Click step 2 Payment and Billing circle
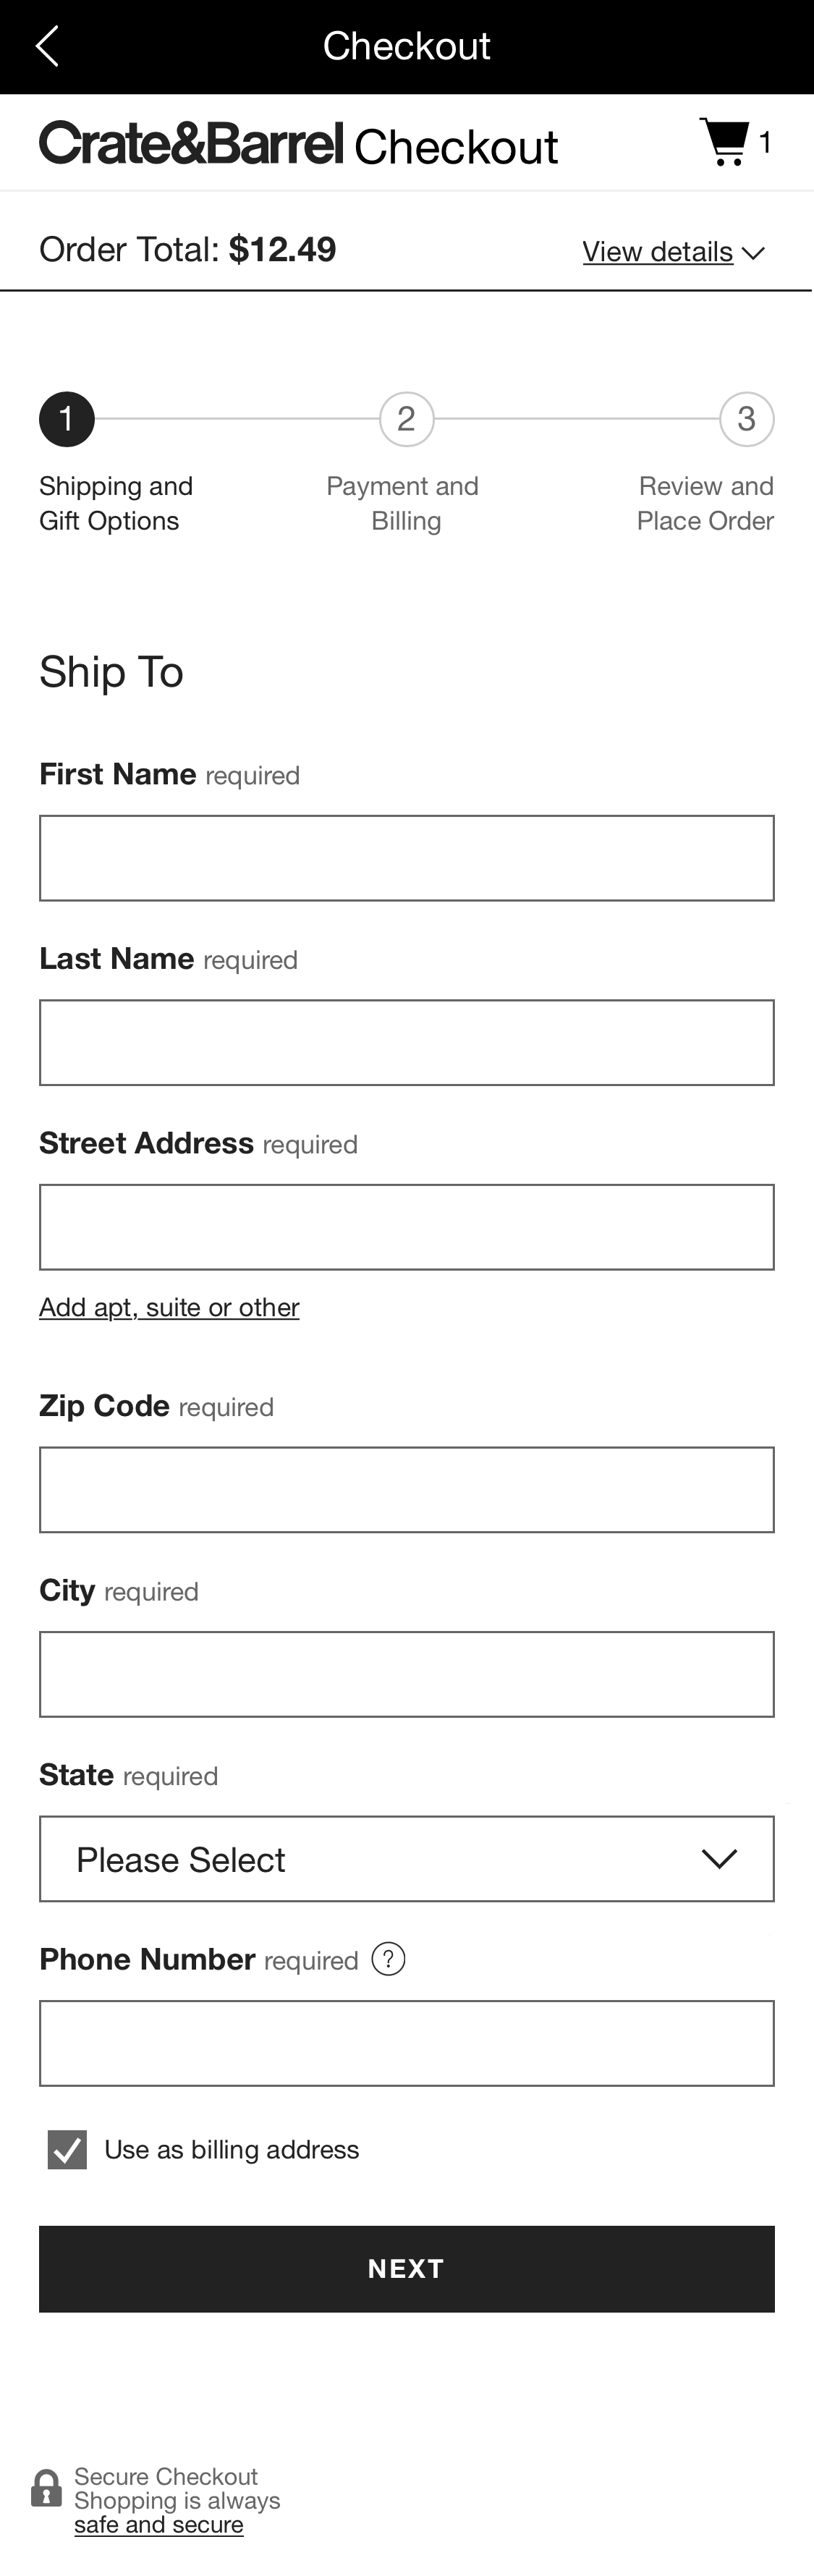 pos(407,419)
